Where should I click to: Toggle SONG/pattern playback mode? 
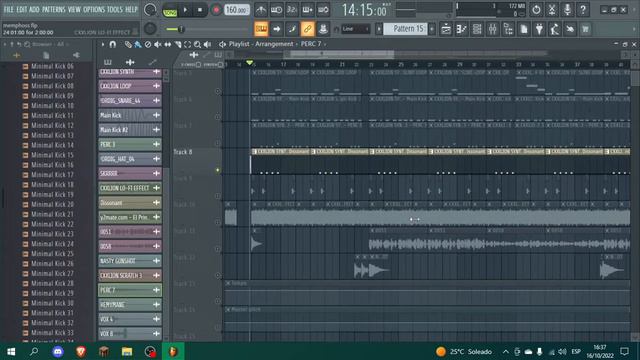(x=170, y=10)
